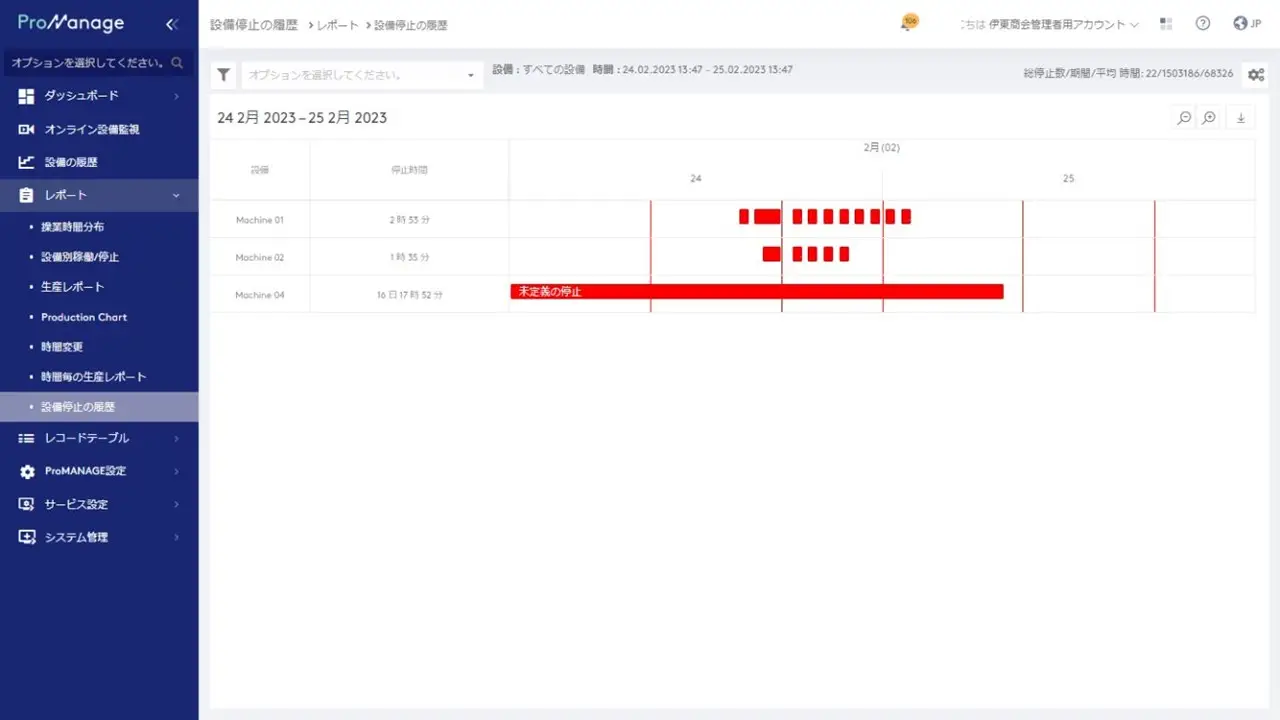Click the 設備の履歴 chart icon
This screenshot has height=720, width=1280.
tap(27, 162)
